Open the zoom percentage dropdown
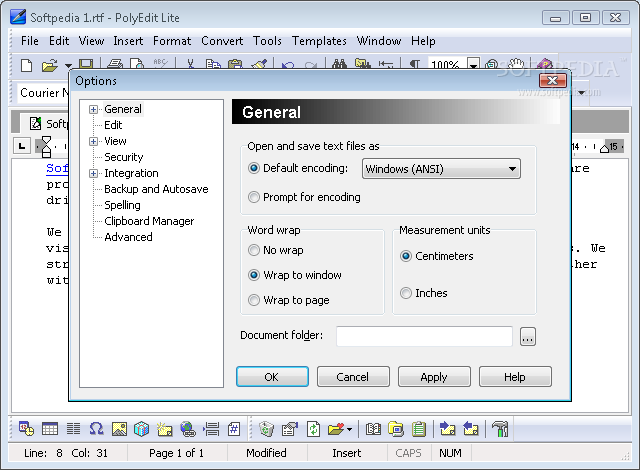Image resolution: width=640 pixels, height=470 pixels. coord(473,64)
